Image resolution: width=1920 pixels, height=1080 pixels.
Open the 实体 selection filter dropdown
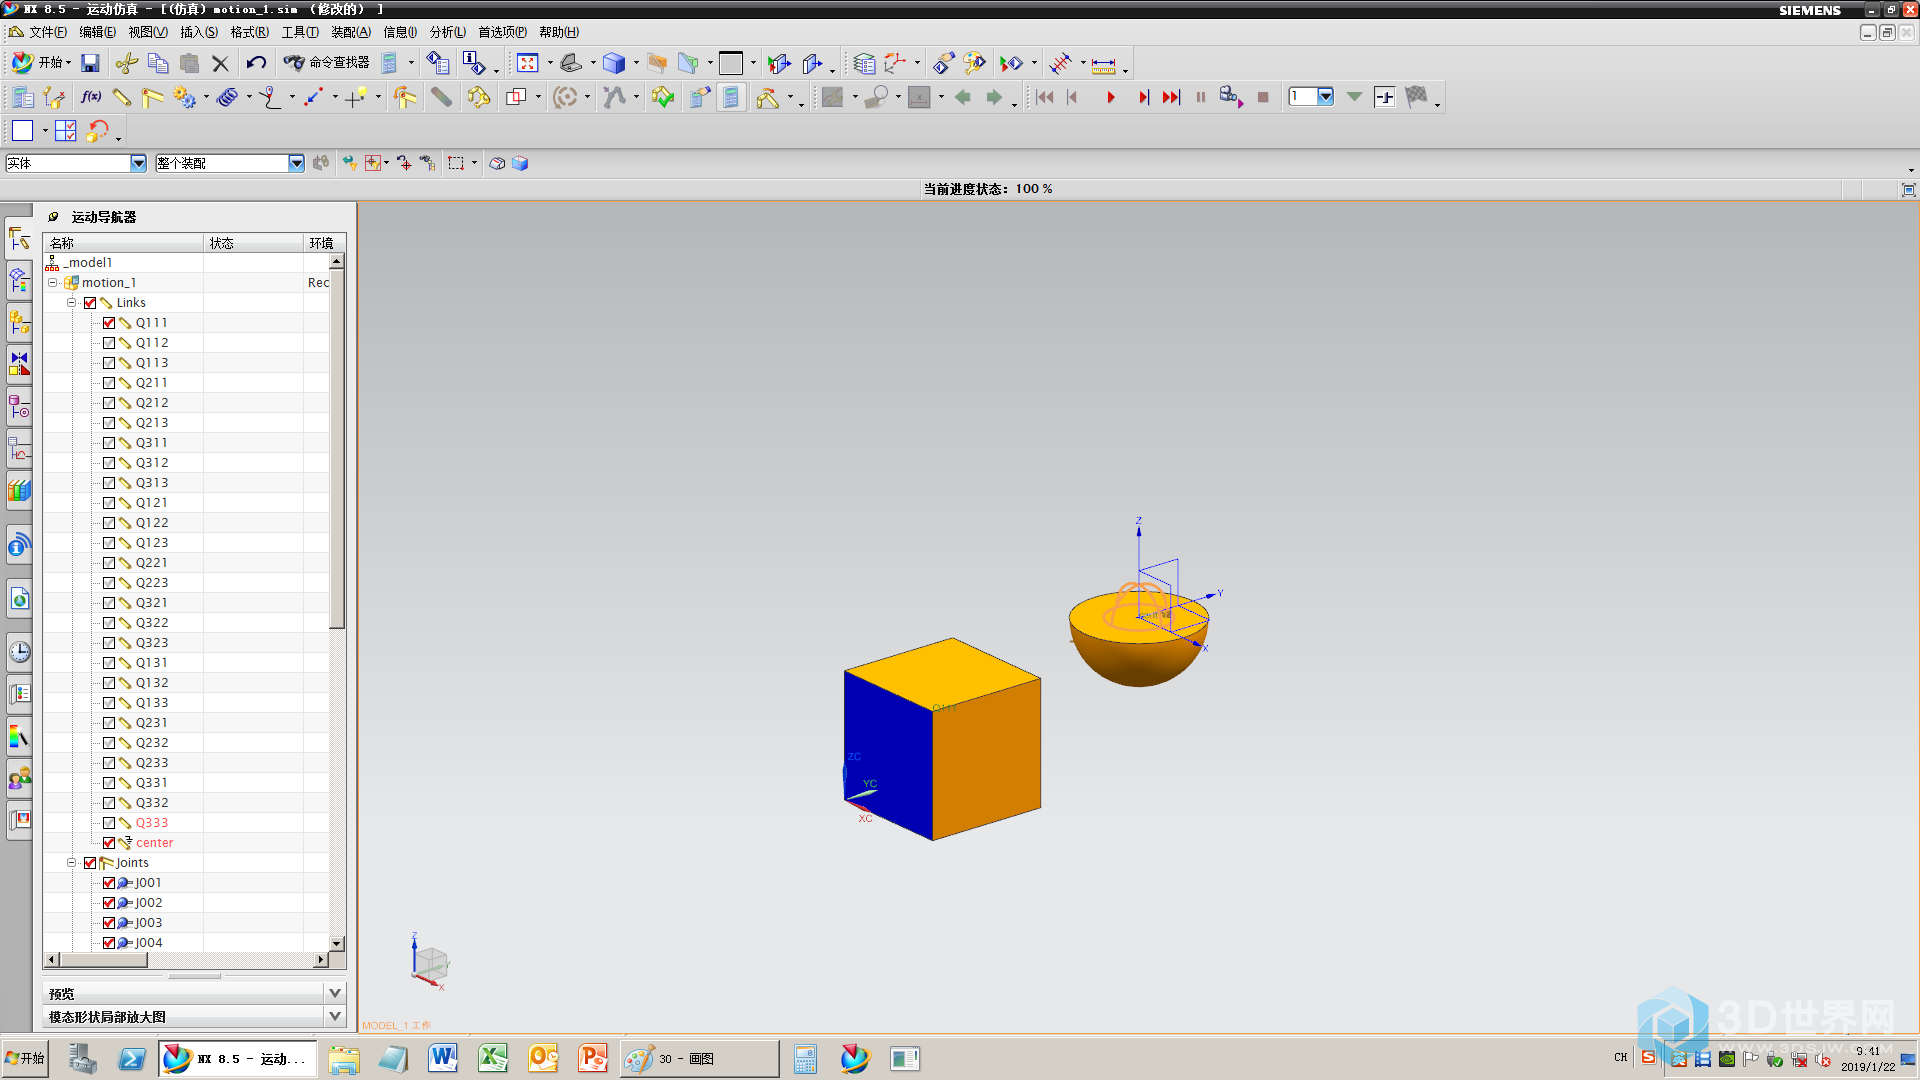[138, 163]
